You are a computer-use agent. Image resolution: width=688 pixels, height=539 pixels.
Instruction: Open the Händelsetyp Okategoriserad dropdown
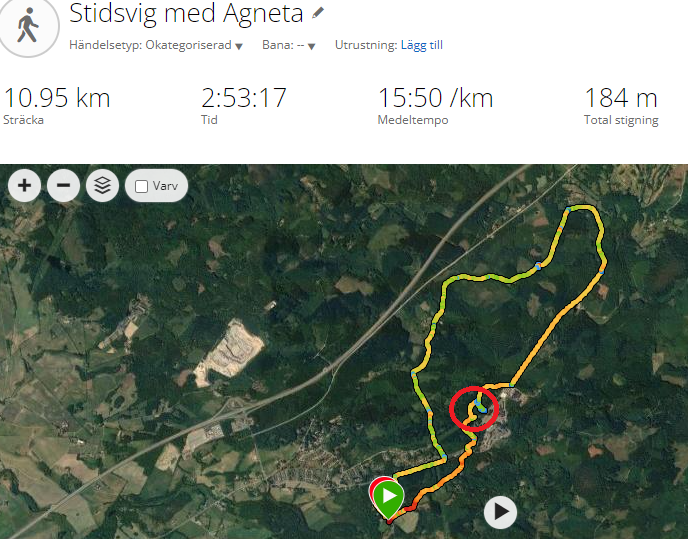coord(156,45)
